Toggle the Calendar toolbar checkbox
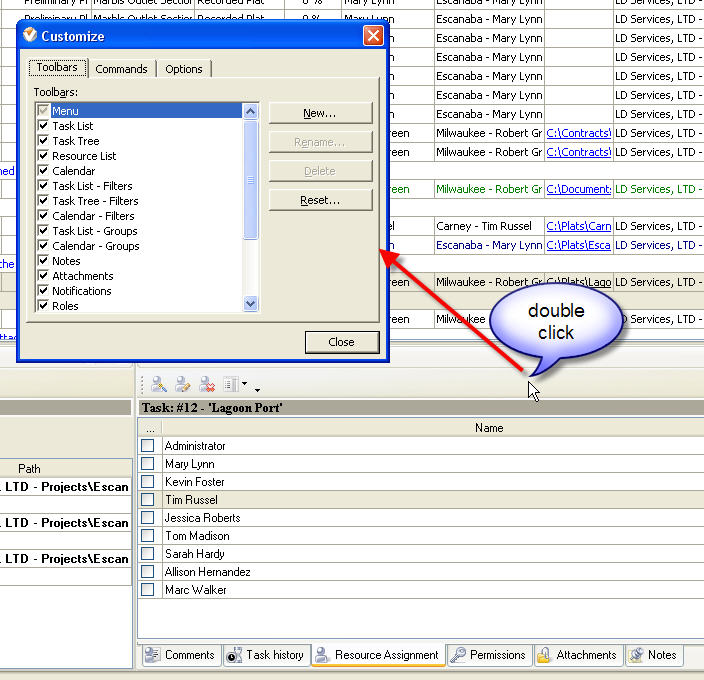The width and height of the screenshot is (704, 680). pyautogui.click(x=43, y=171)
